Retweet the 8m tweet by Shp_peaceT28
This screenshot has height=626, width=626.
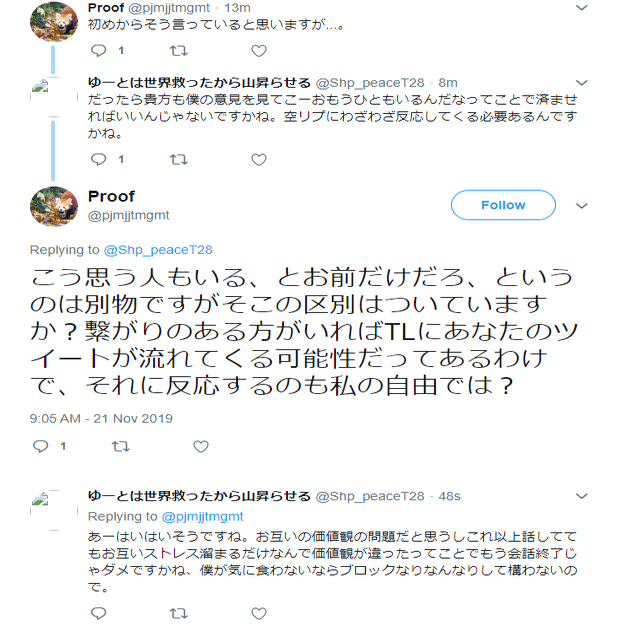179,159
